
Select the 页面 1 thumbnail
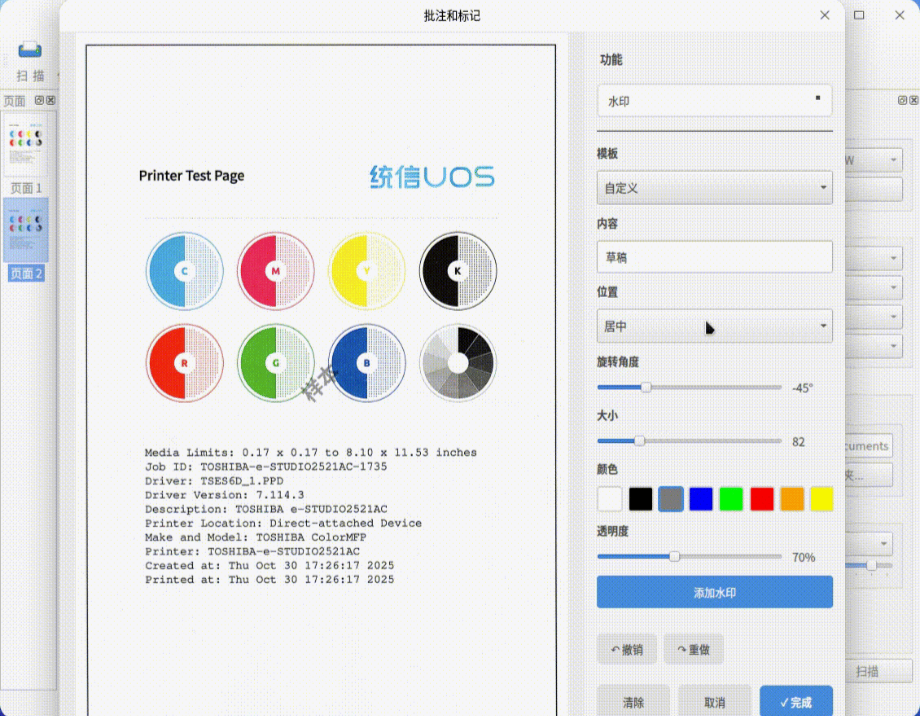tap(26, 145)
